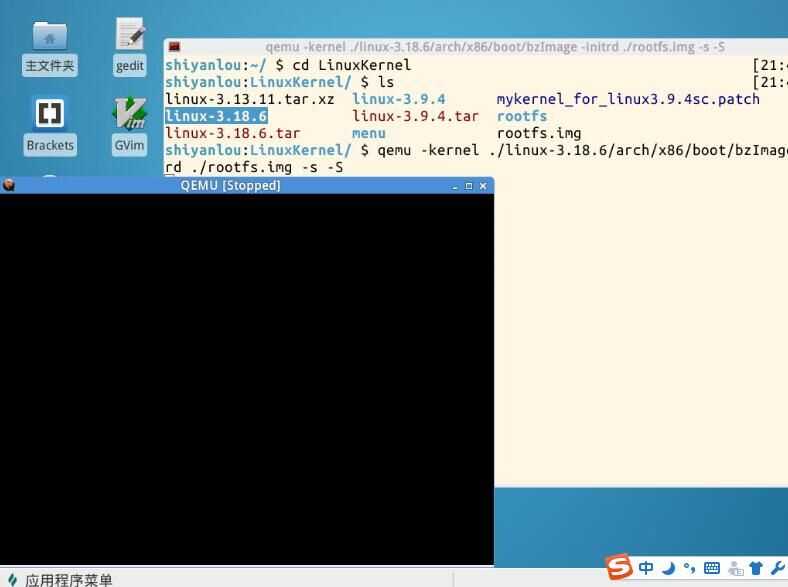
Task: Click linux-3.13.11.tar.xz in the terminal listing
Action: [250, 99]
